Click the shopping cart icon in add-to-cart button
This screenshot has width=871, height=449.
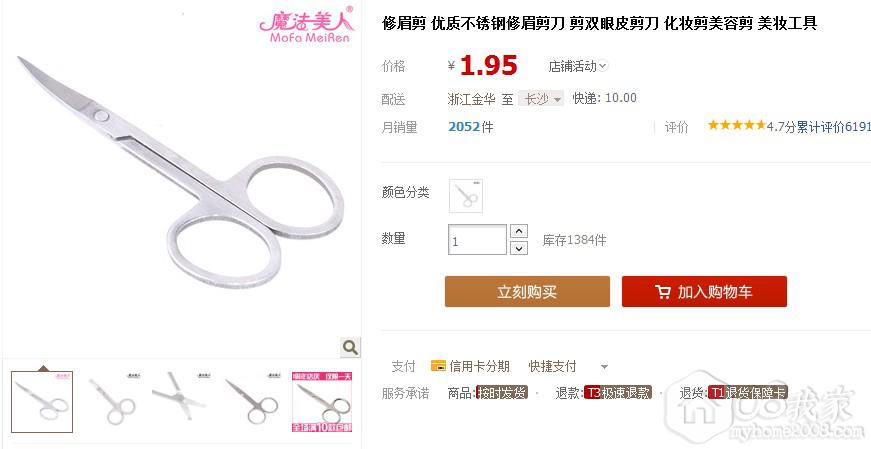pyautogui.click(x=662, y=292)
